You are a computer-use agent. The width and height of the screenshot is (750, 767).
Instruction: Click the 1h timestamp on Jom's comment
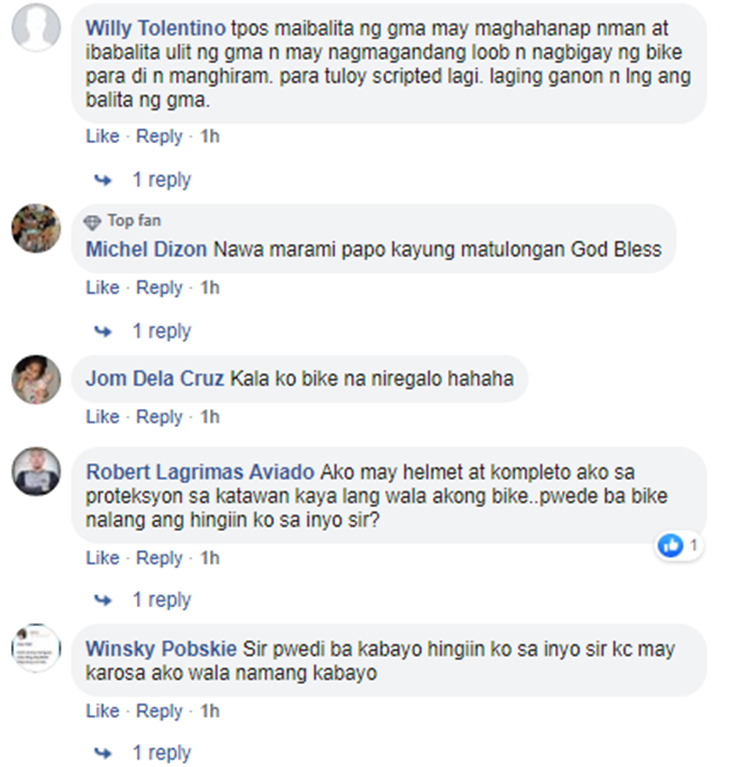tap(210, 417)
